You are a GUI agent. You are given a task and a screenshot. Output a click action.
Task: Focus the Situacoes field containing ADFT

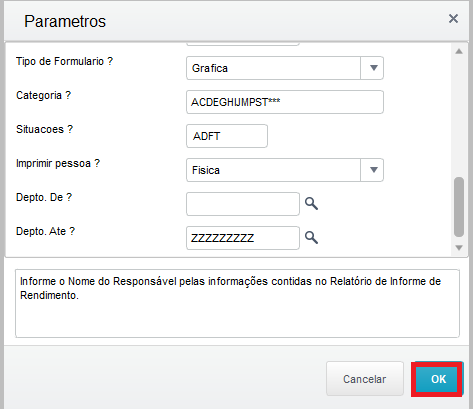[x=227, y=136]
